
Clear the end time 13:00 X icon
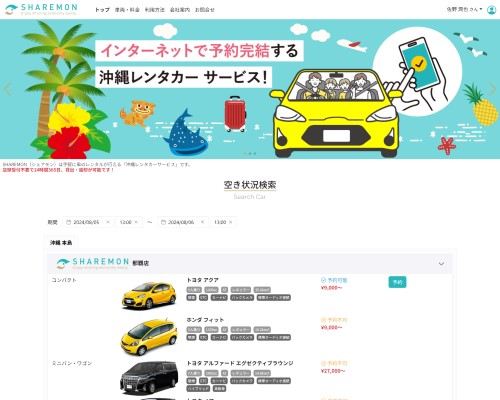tap(231, 222)
